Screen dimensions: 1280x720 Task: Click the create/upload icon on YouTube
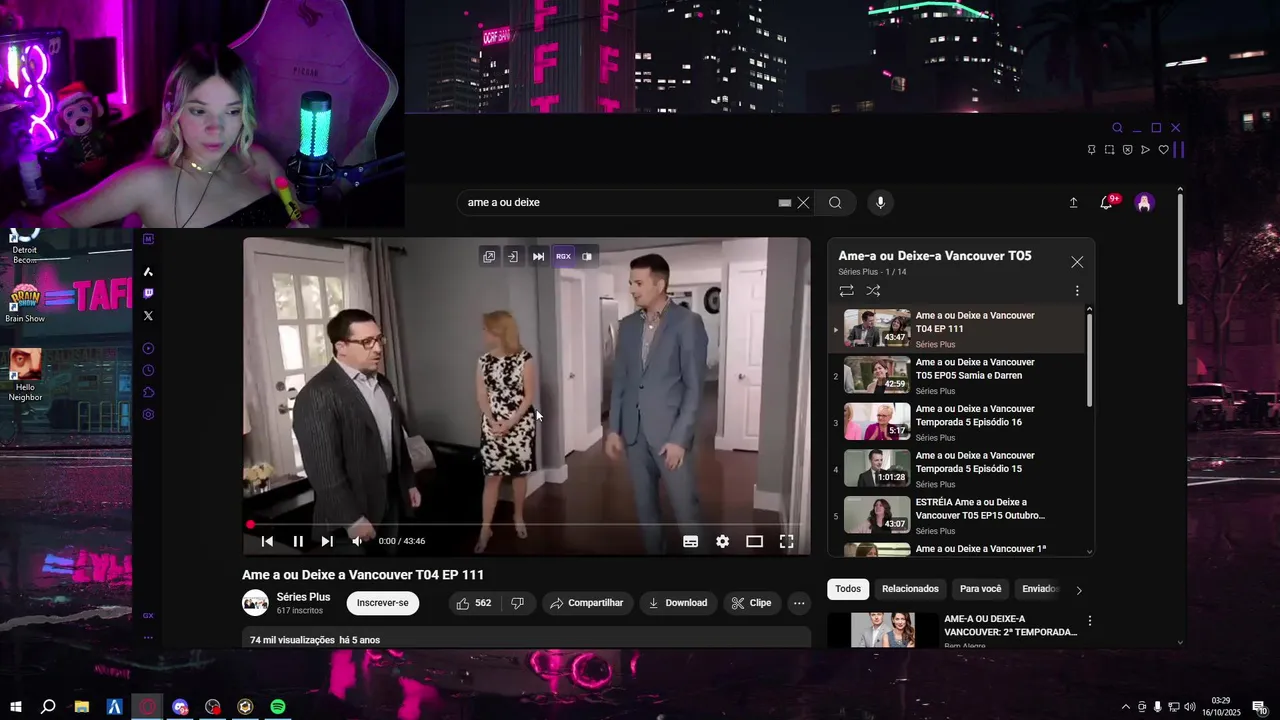(x=1073, y=203)
